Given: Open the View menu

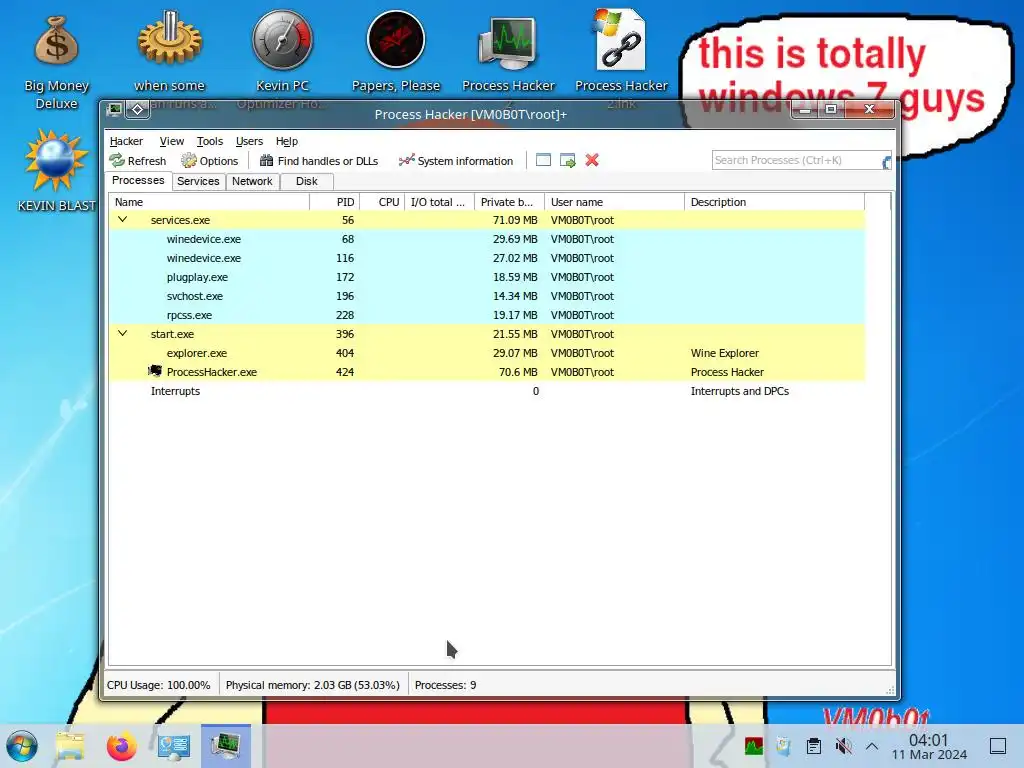Looking at the screenshot, I should [x=172, y=141].
